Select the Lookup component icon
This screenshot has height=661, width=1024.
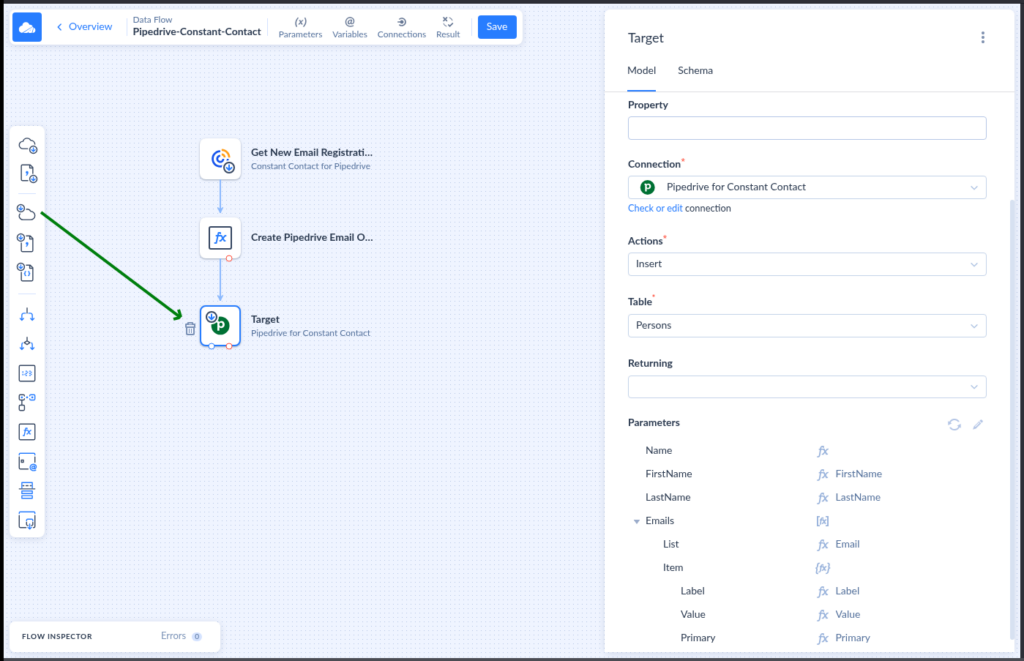click(x=27, y=402)
